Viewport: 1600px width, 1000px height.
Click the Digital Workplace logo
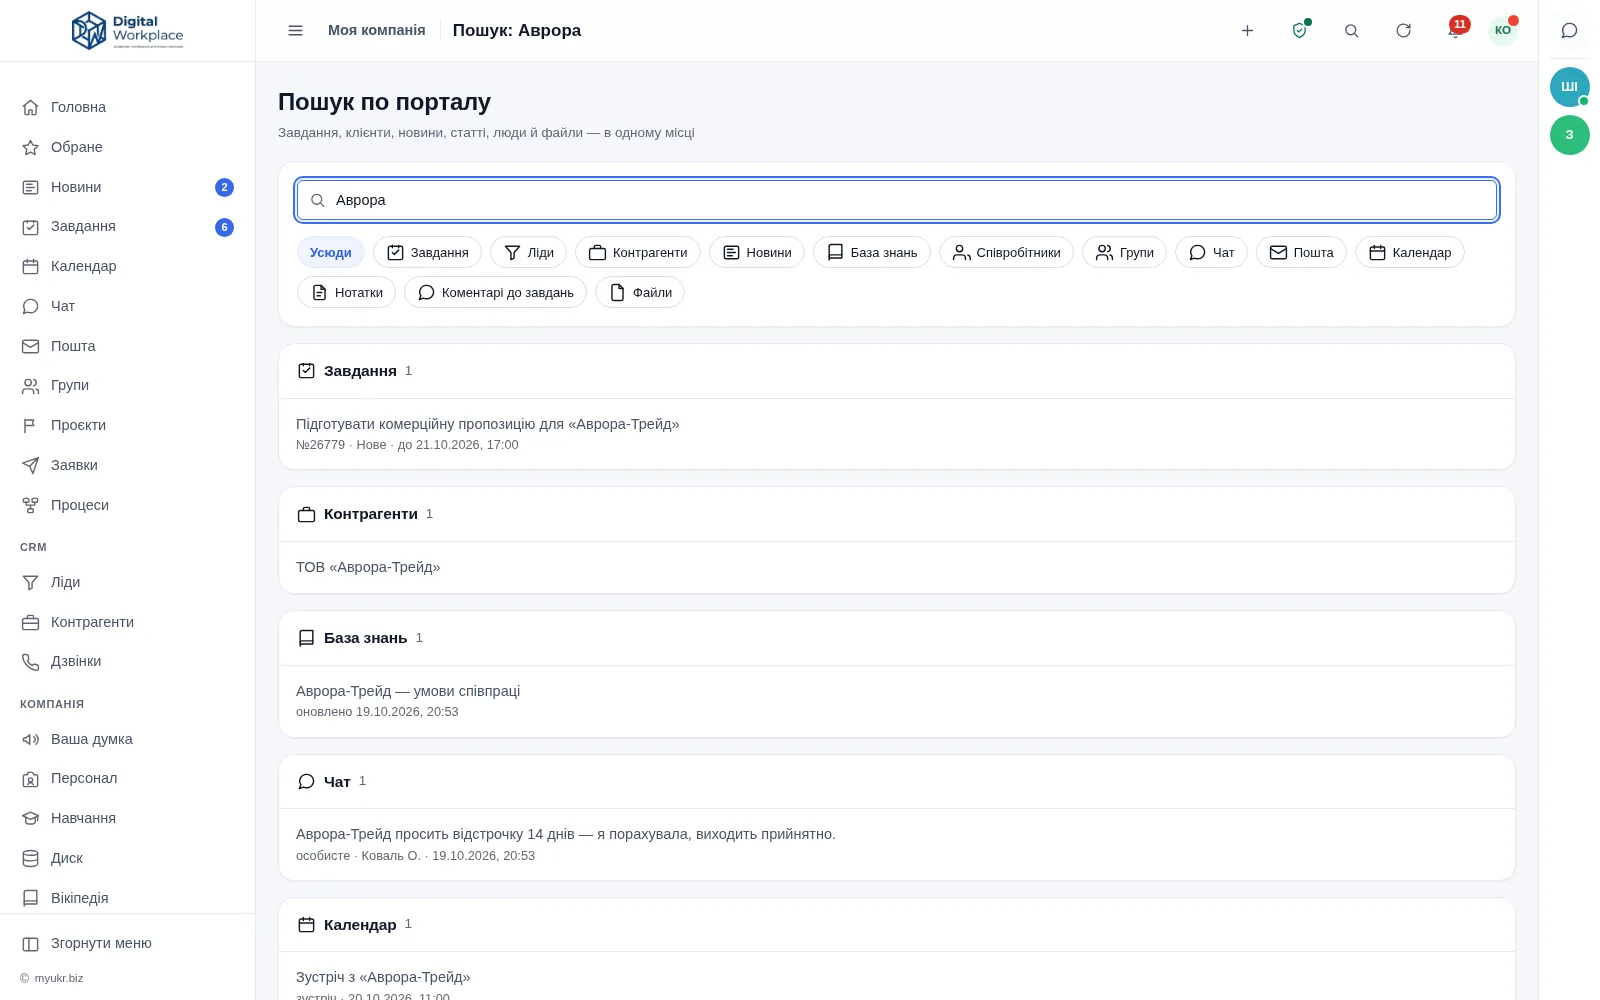[127, 31]
